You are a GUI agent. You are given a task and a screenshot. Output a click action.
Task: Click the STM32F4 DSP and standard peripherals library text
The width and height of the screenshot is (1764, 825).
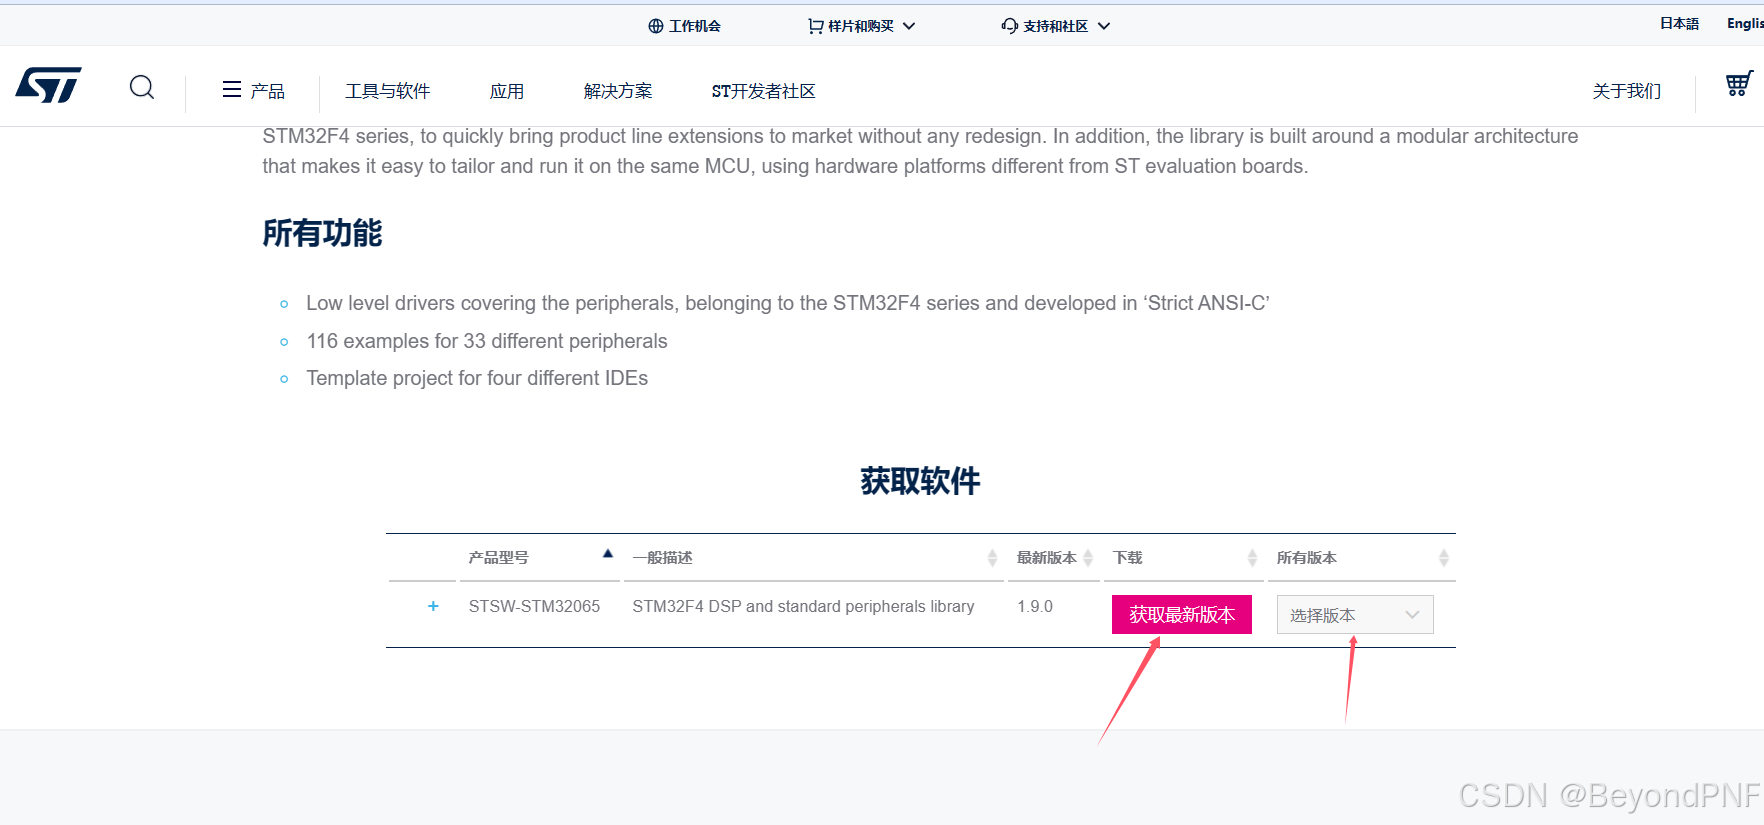[803, 606]
